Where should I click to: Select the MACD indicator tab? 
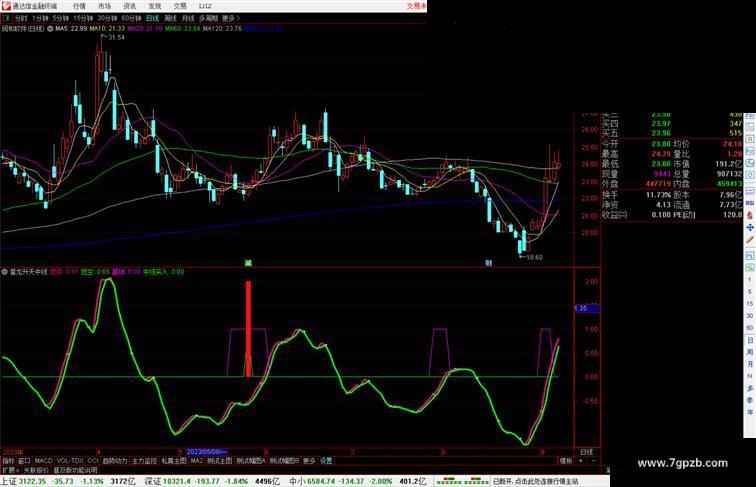[x=43, y=461]
